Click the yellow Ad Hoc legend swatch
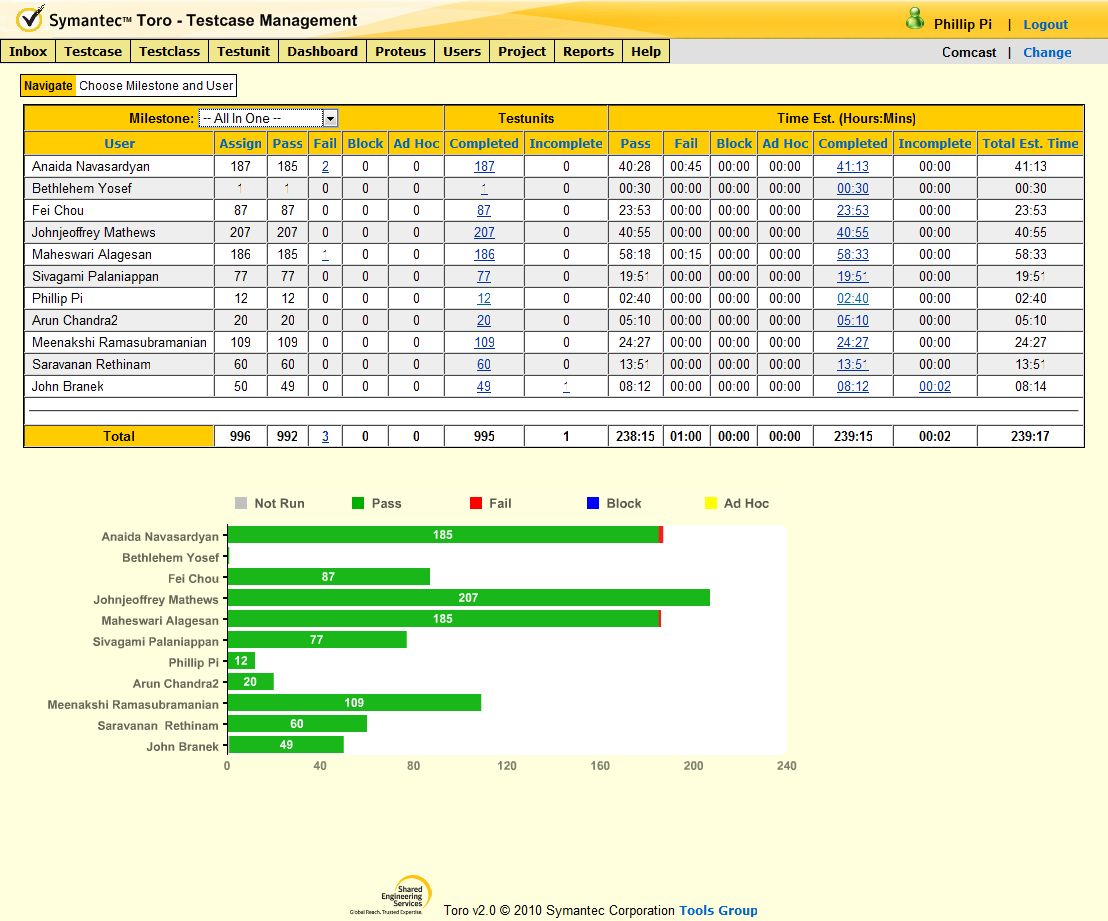Image resolution: width=1108 pixels, height=921 pixels. tap(711, 503)
